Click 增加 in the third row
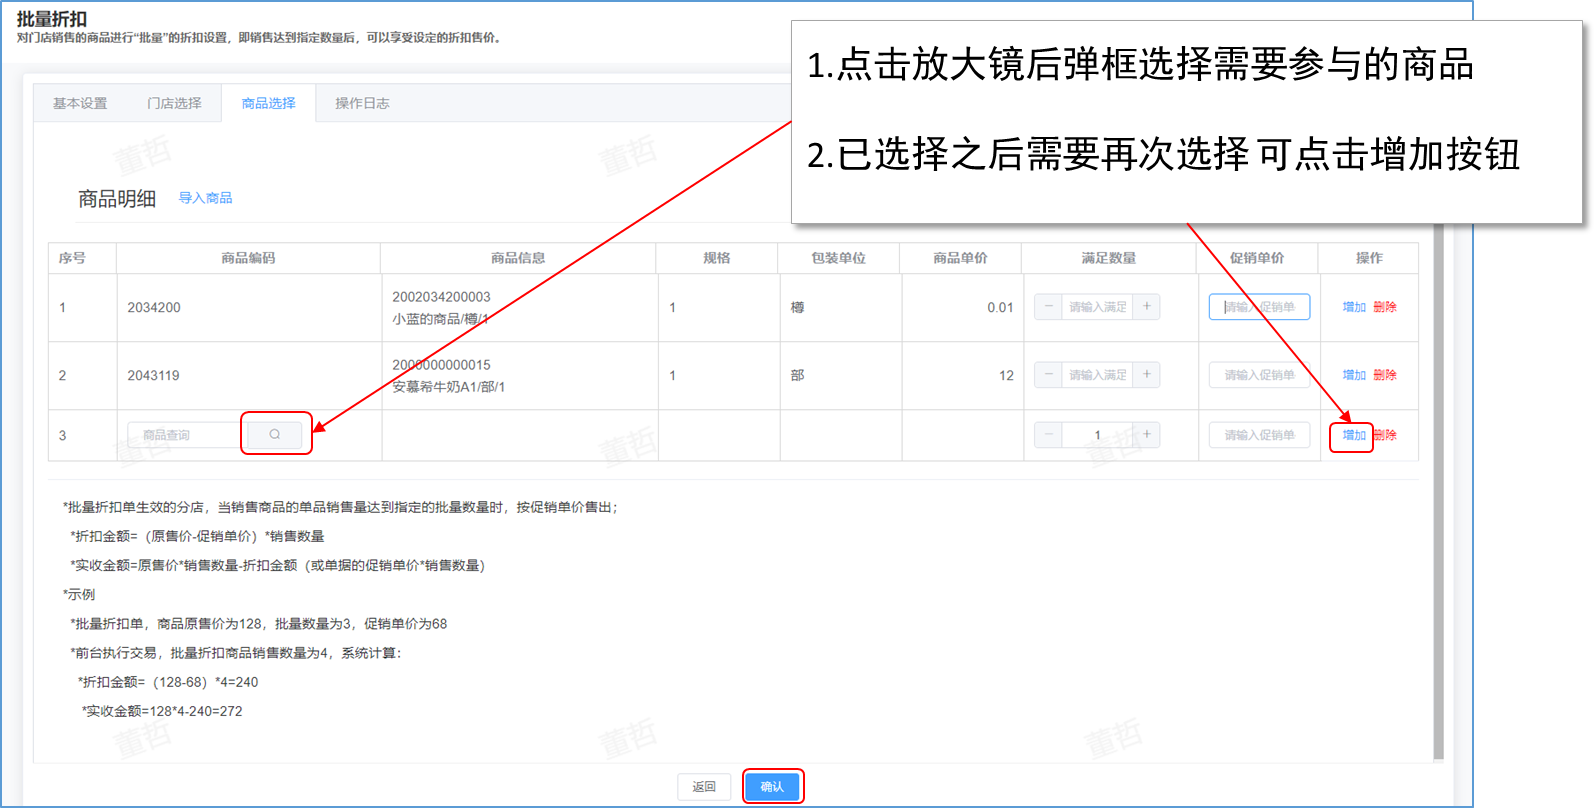Screen dimensions: 1596x808 coord(1354,435)
